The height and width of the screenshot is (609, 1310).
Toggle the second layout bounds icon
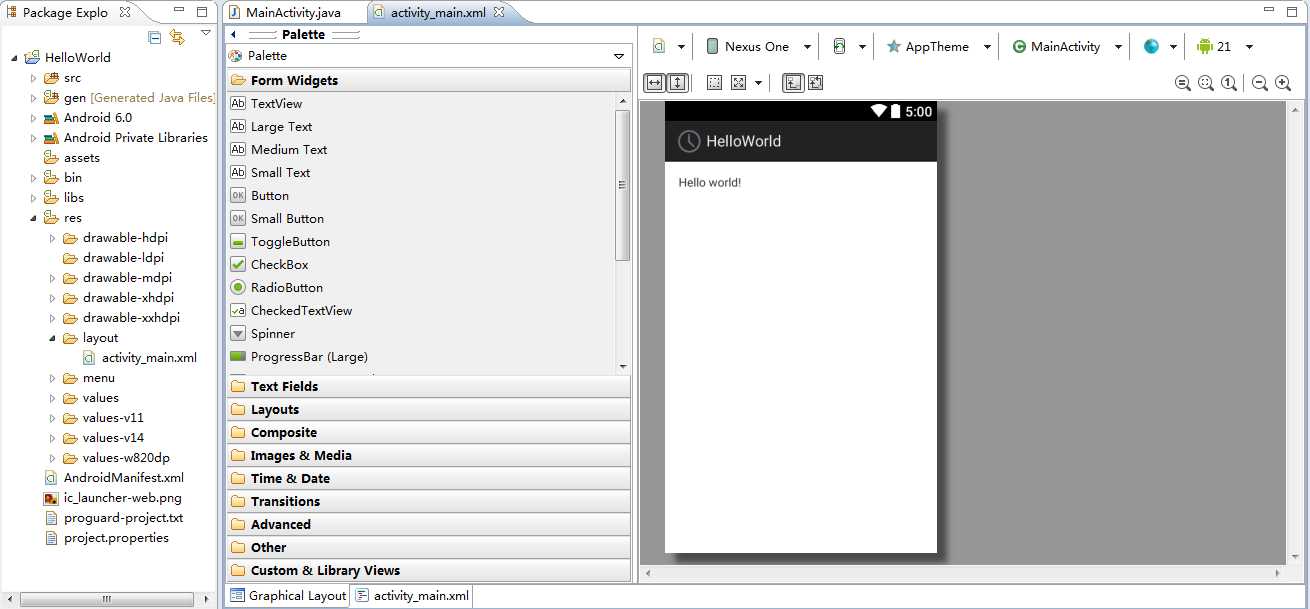pos(815,83)
